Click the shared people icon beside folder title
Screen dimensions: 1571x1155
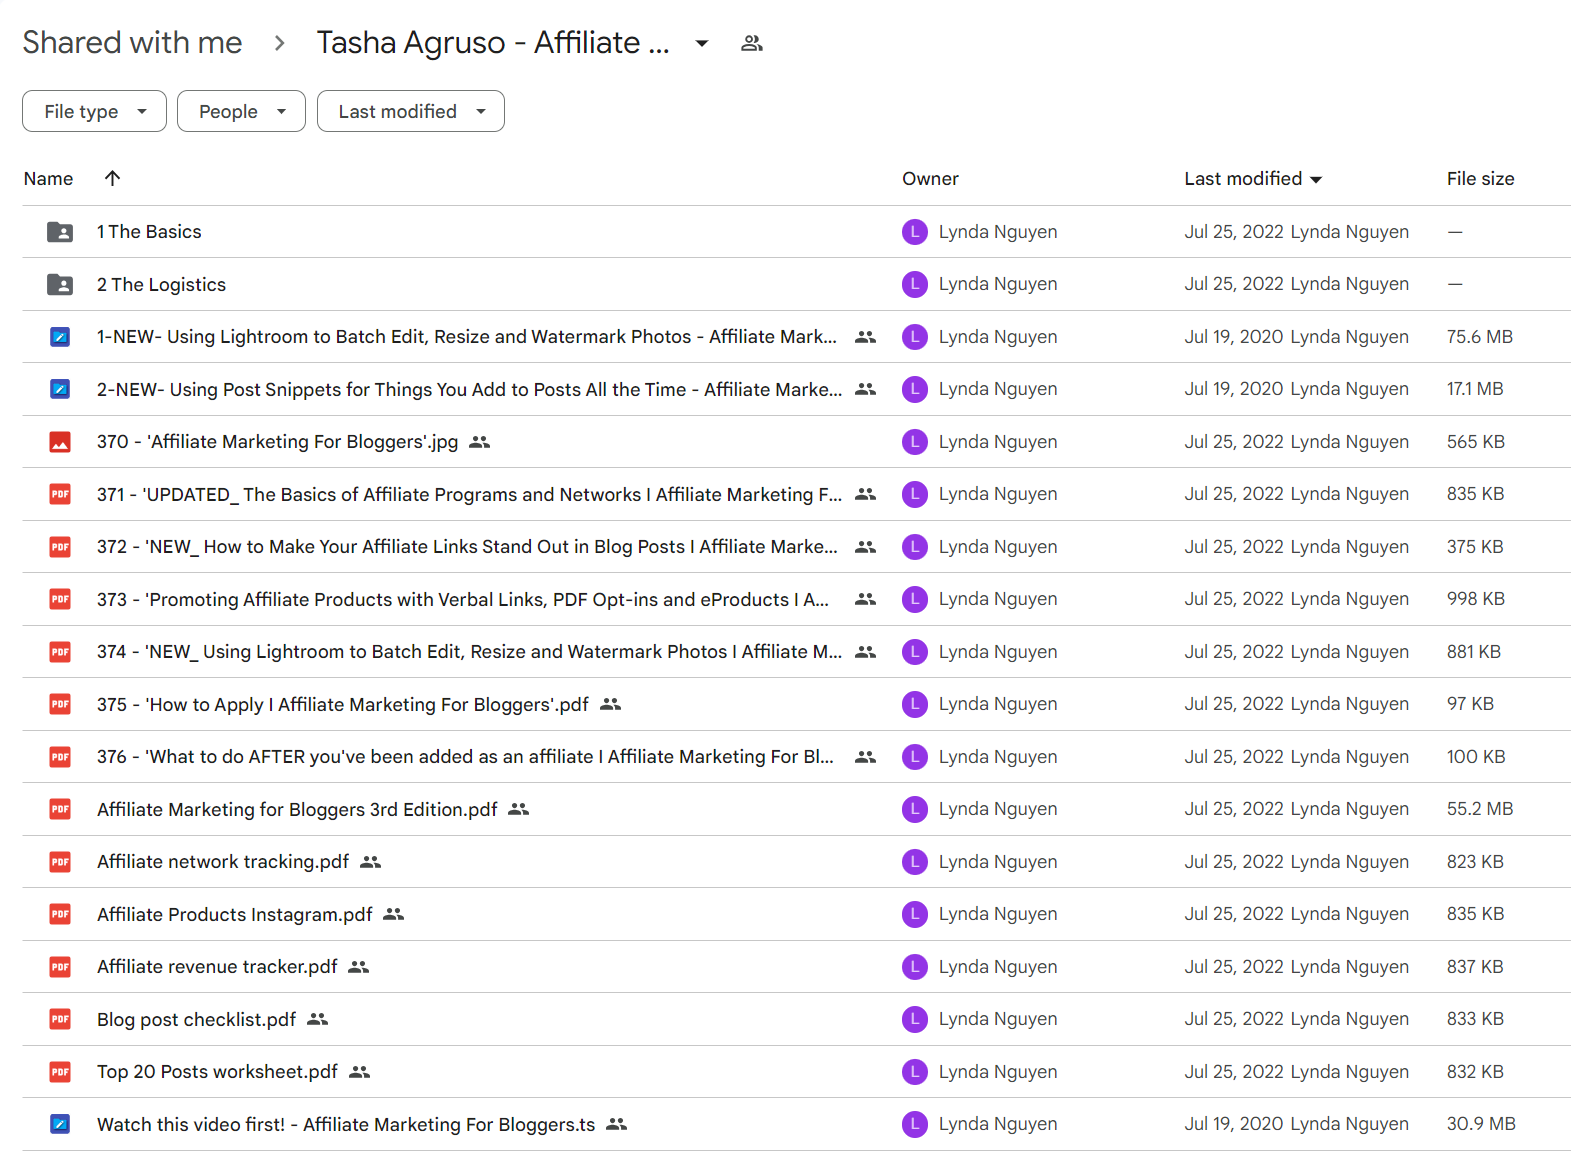coord(752,43)
